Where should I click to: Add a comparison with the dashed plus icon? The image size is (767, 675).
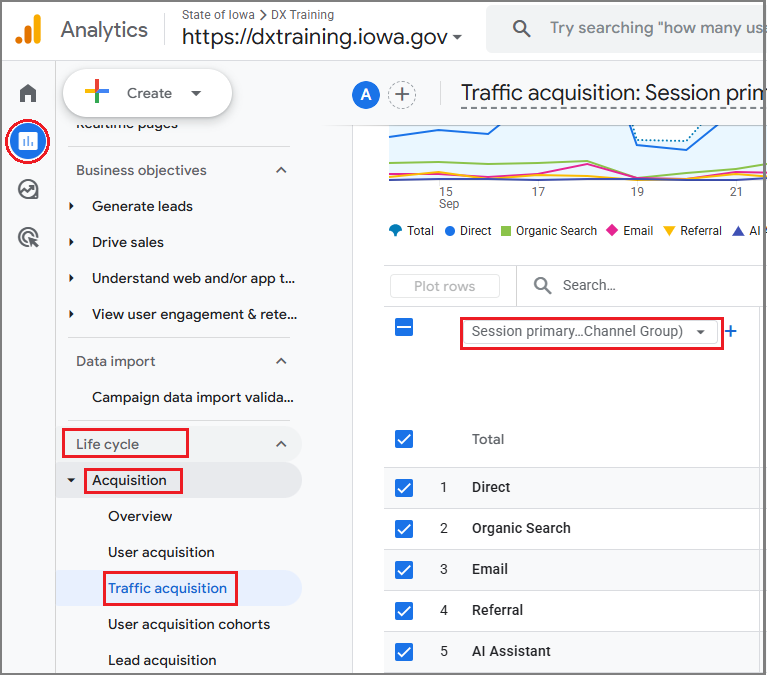coord(402,94)
